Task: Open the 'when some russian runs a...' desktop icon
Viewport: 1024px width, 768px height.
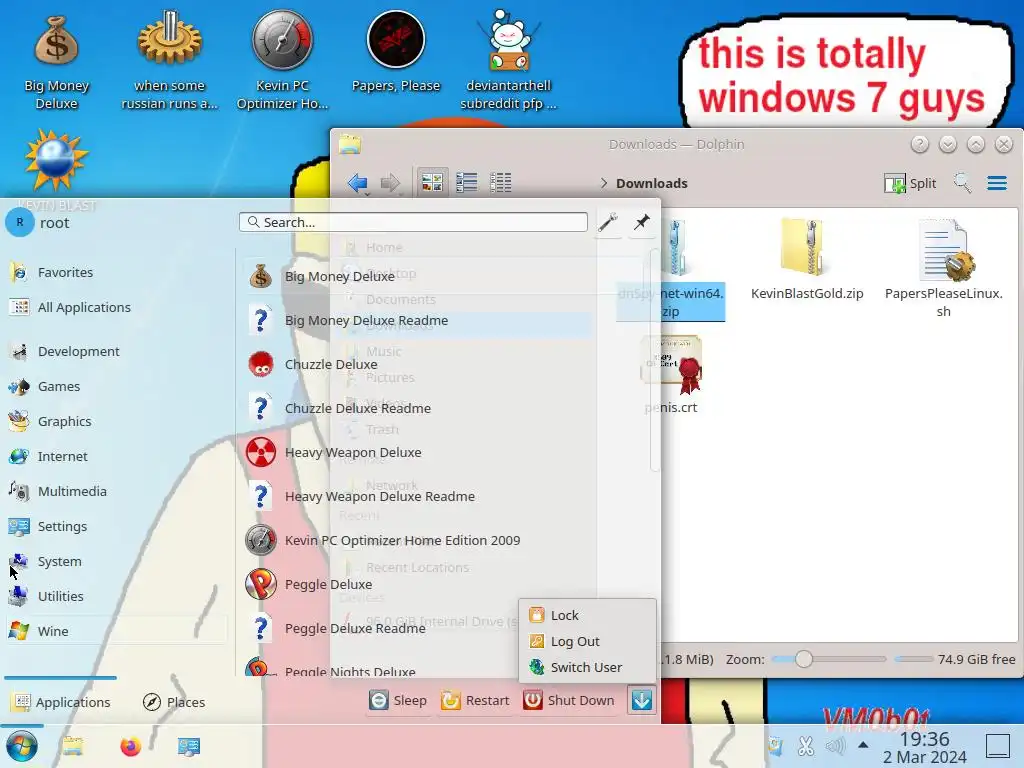Action: pos(169,62)
